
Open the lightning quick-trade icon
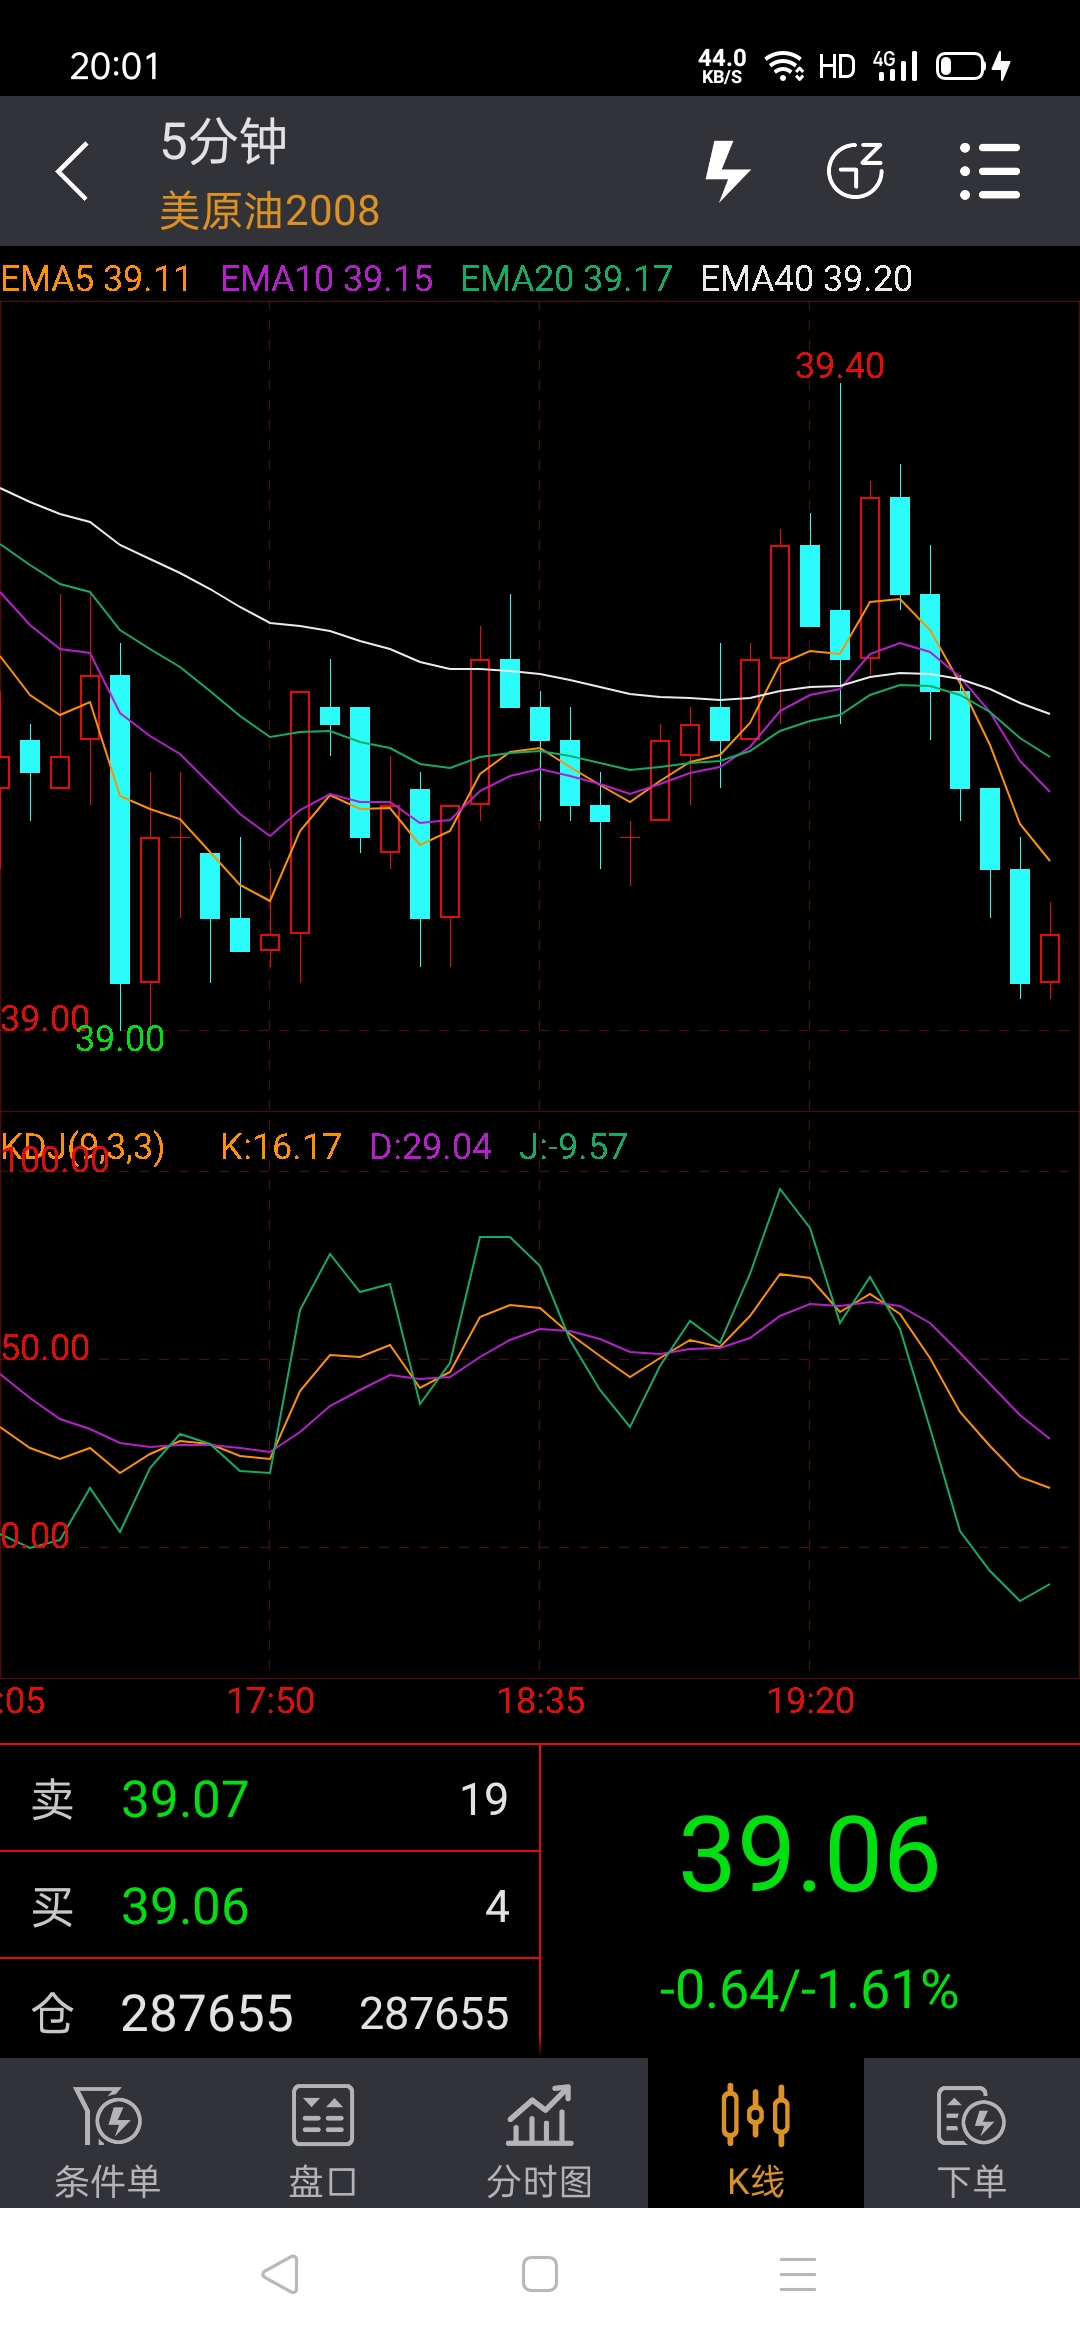pyautogui.click(x=727, y=171)
